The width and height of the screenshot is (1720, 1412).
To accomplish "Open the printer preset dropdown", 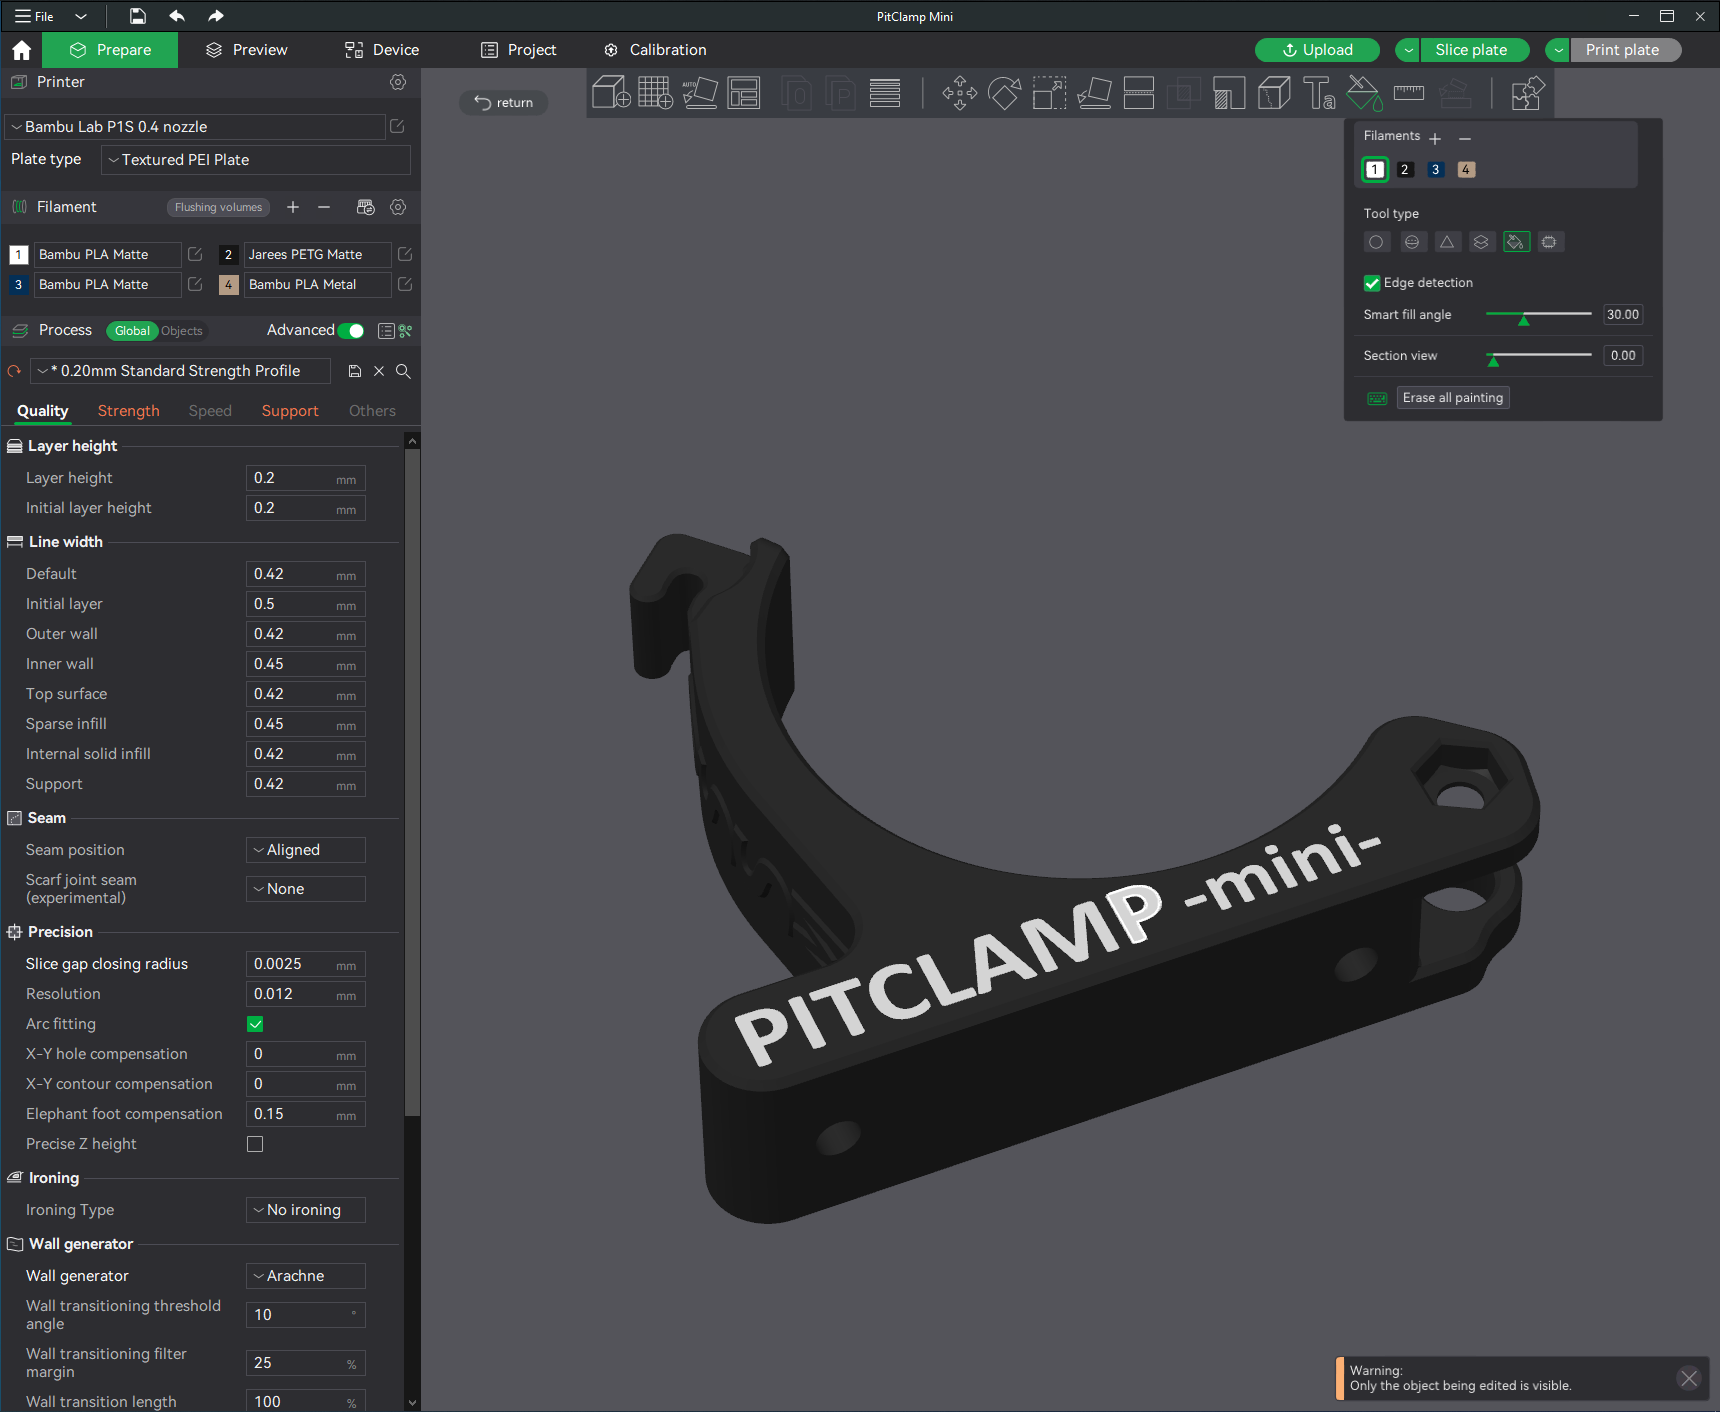I will point(195,127).
